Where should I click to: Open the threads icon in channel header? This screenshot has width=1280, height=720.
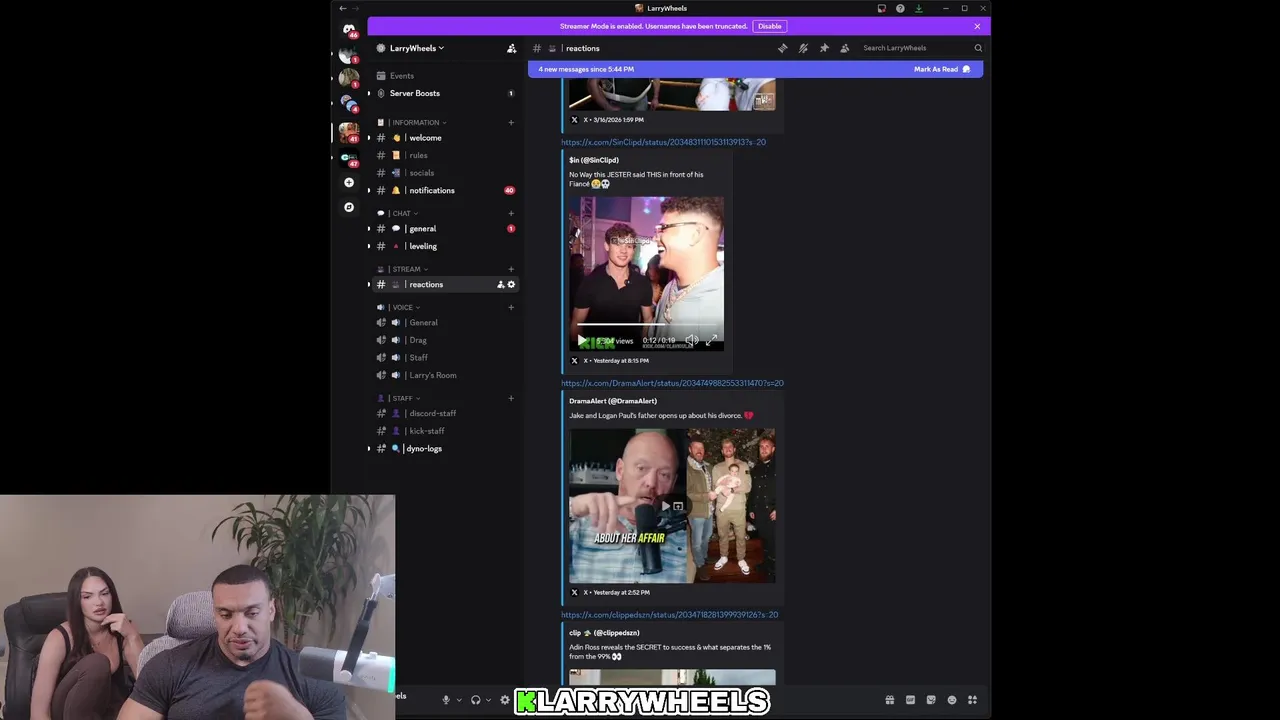782,48
